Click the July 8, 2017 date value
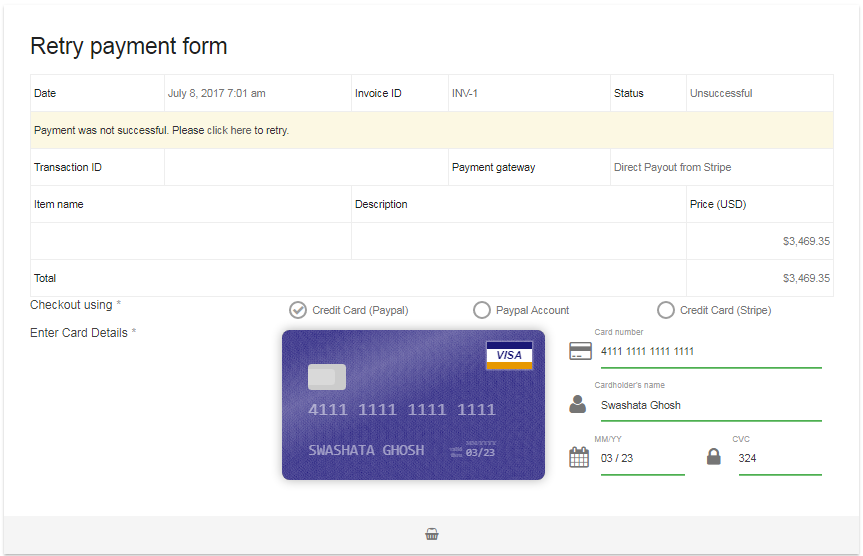 click(x=217, y=93)
